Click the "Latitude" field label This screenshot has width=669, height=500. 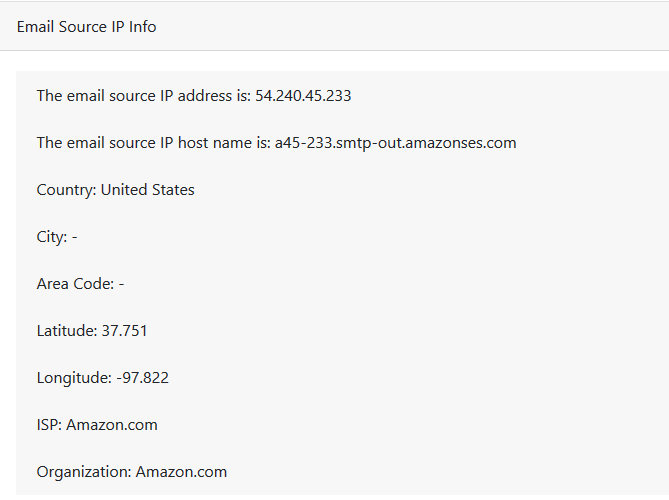[67, 331]
